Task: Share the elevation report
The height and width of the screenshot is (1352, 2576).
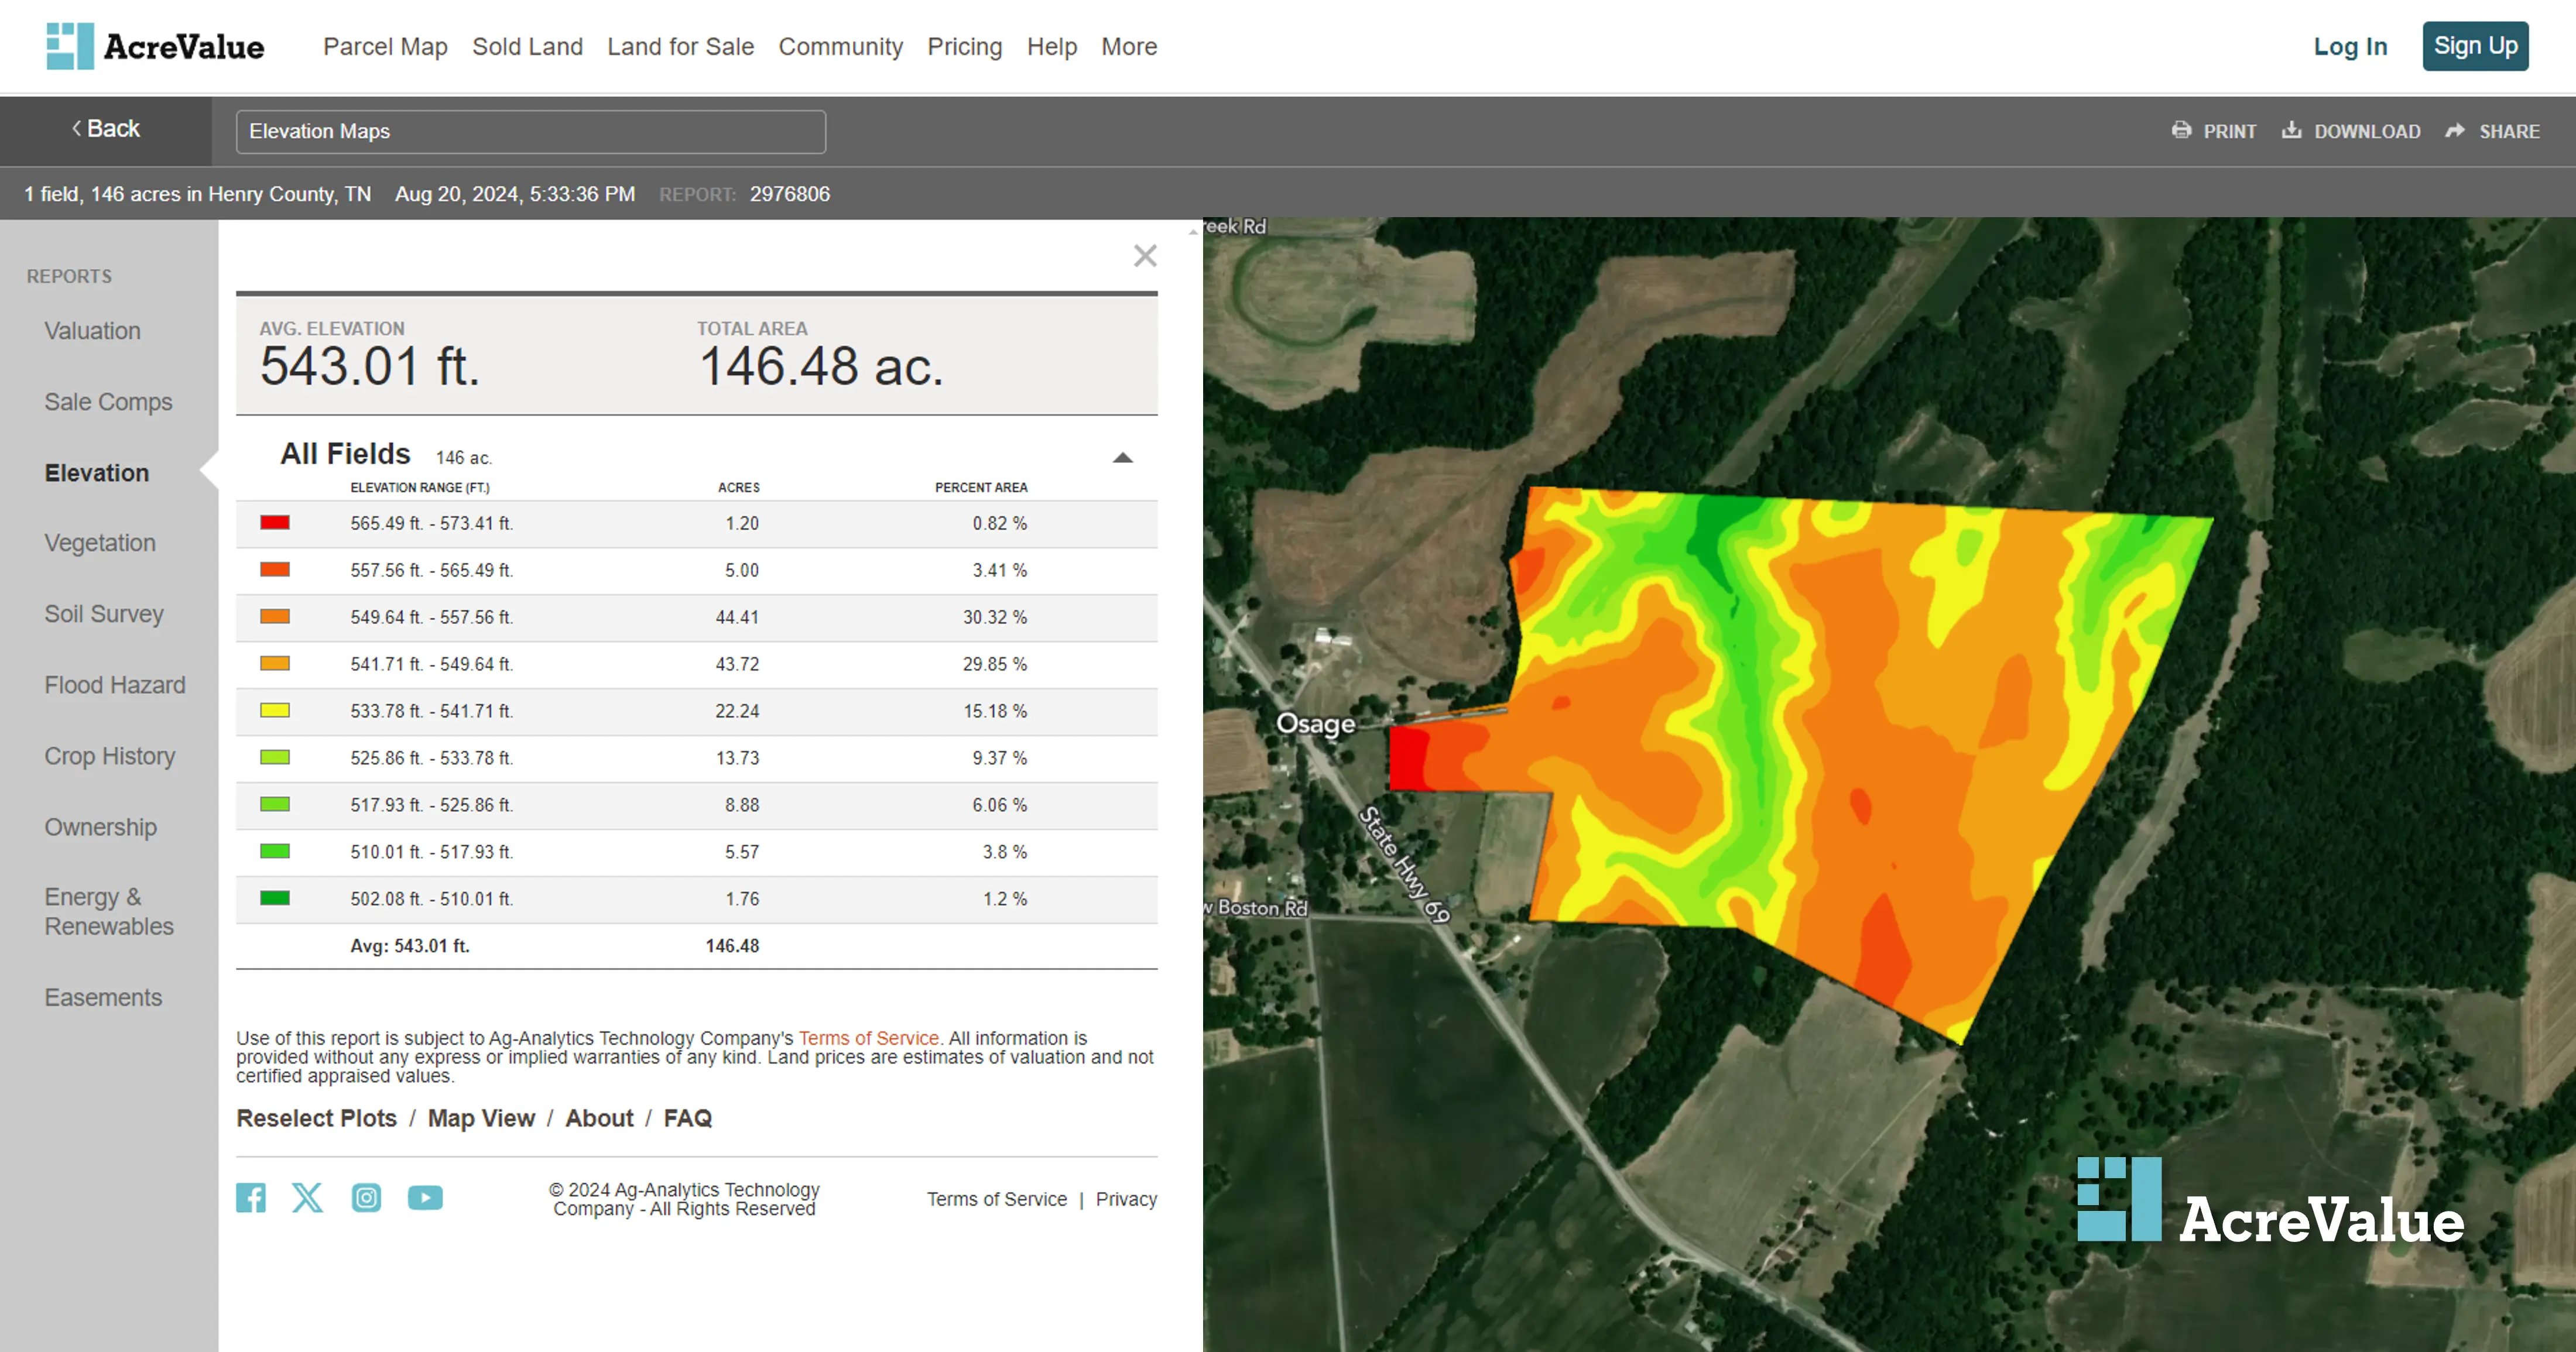Action: (x=2492, y=131)
